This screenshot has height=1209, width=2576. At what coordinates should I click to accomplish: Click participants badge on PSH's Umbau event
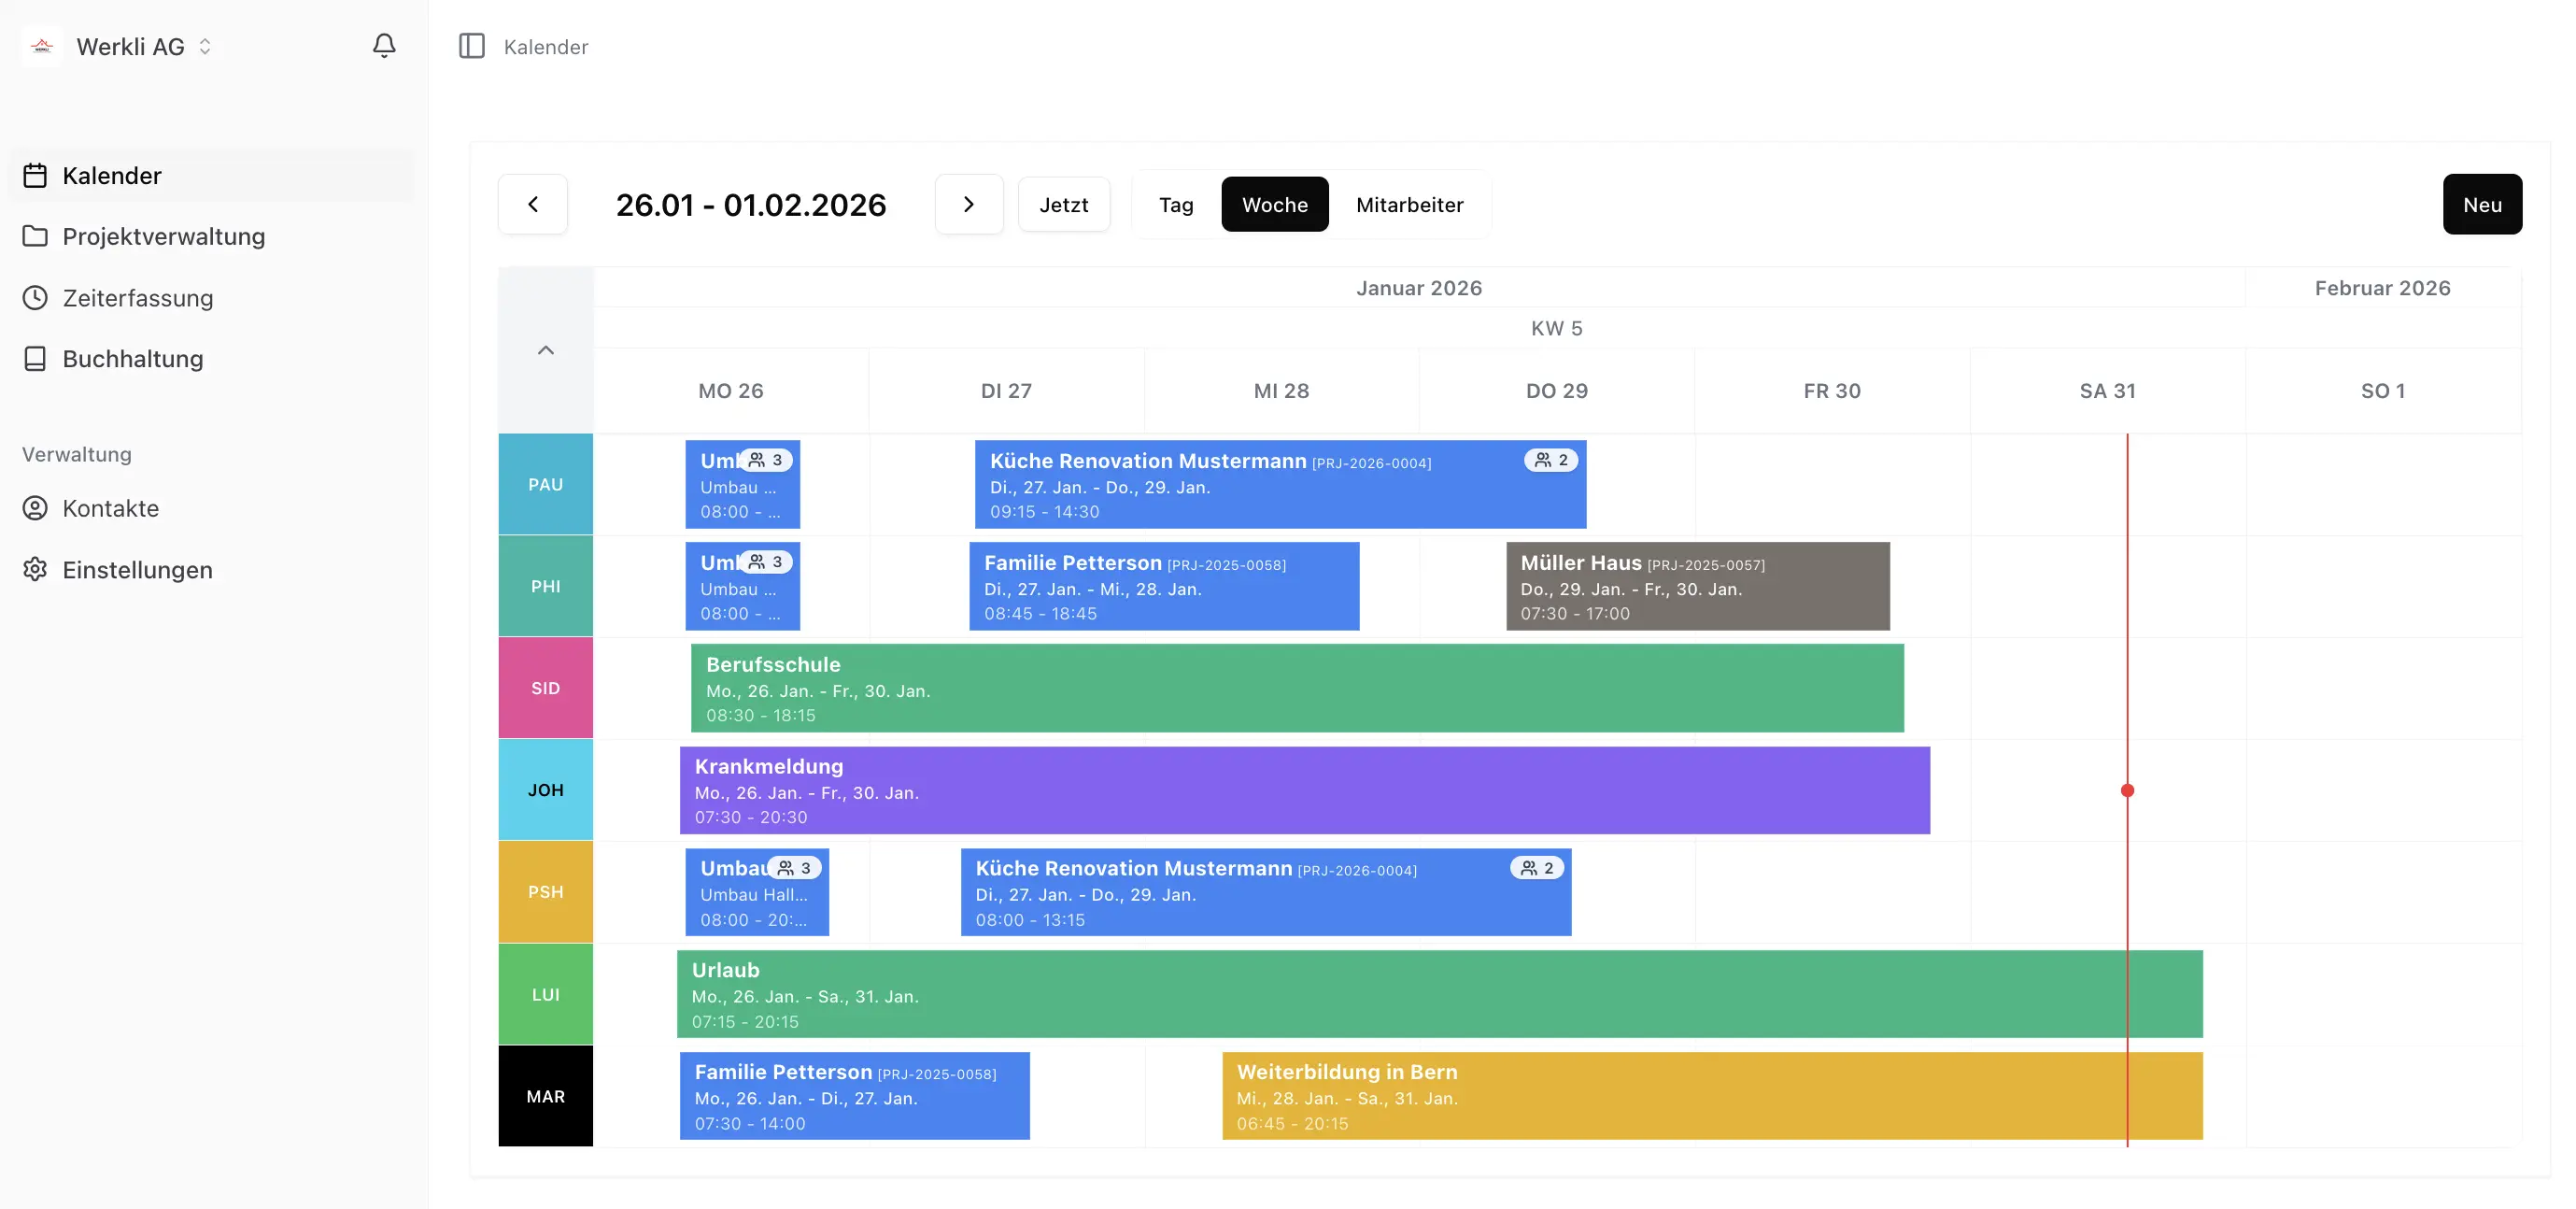click(795, 869)
